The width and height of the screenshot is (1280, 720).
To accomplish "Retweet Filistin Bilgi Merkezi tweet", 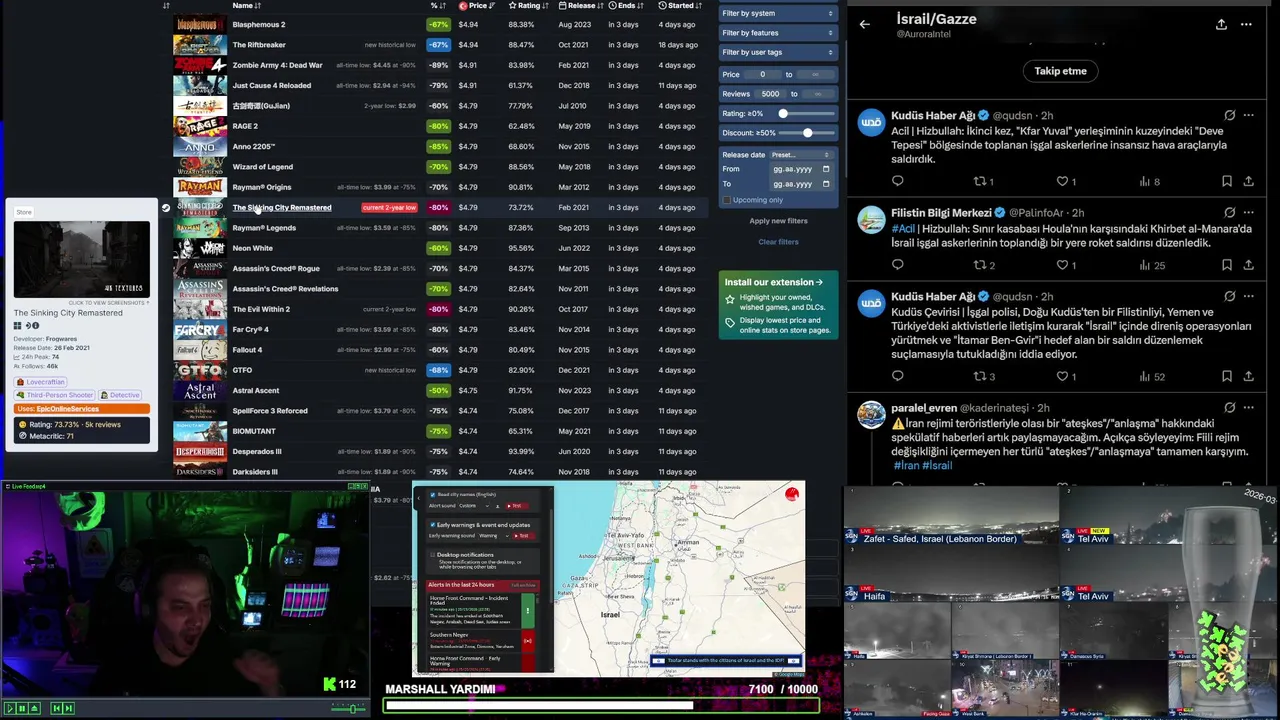I will point(984,265).
